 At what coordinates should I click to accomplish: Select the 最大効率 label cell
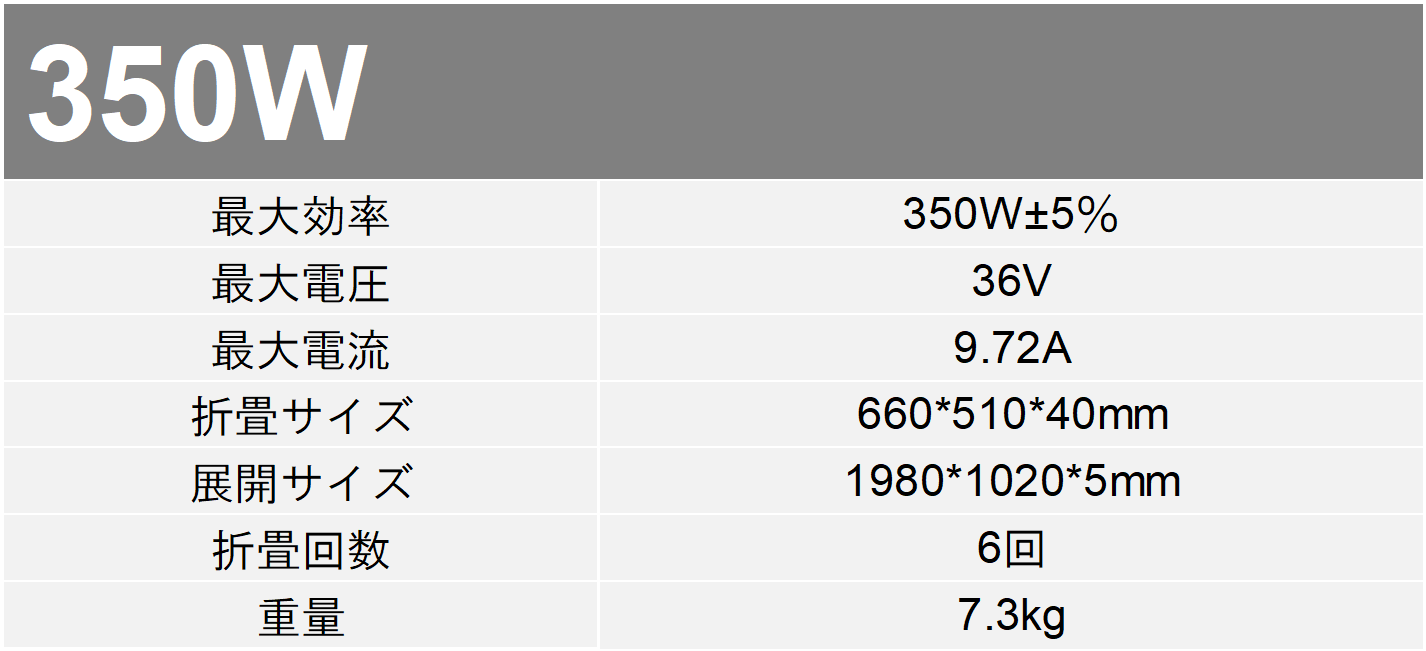(300, 216)
